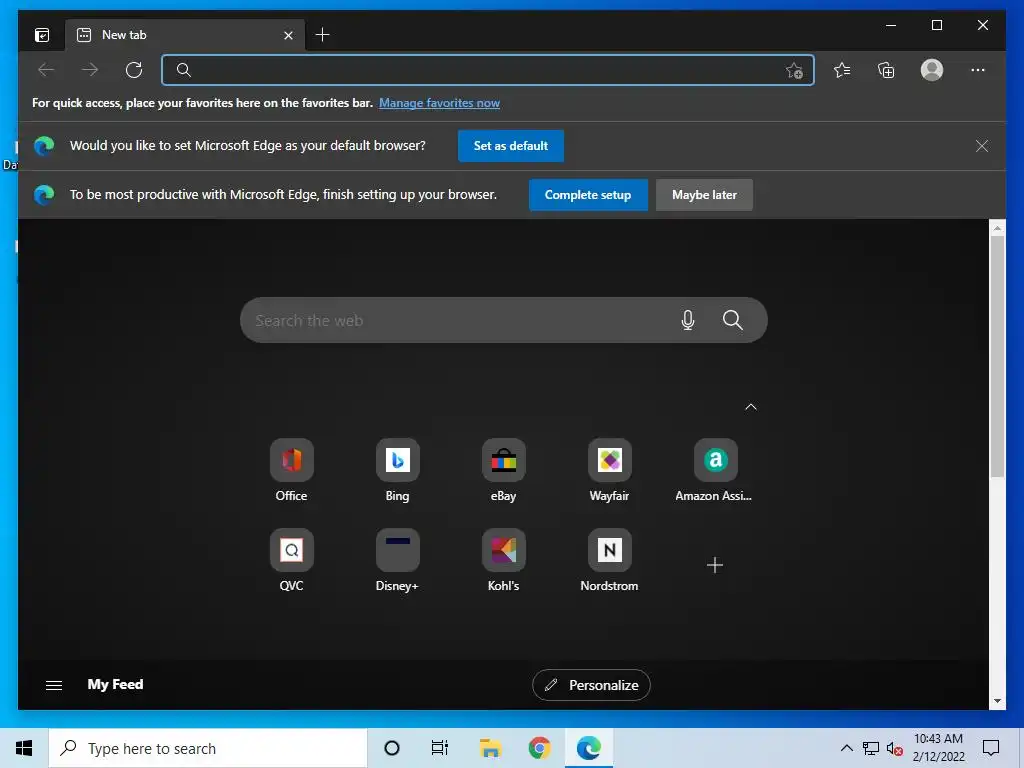The width and height of the screenshot is (1024, 768).
Task: Open the tab actions menu icon
Action: coord(42,35)
